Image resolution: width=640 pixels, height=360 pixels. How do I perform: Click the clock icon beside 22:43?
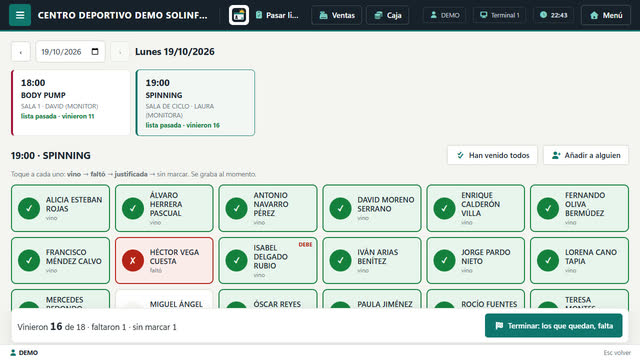coord(543,15)
